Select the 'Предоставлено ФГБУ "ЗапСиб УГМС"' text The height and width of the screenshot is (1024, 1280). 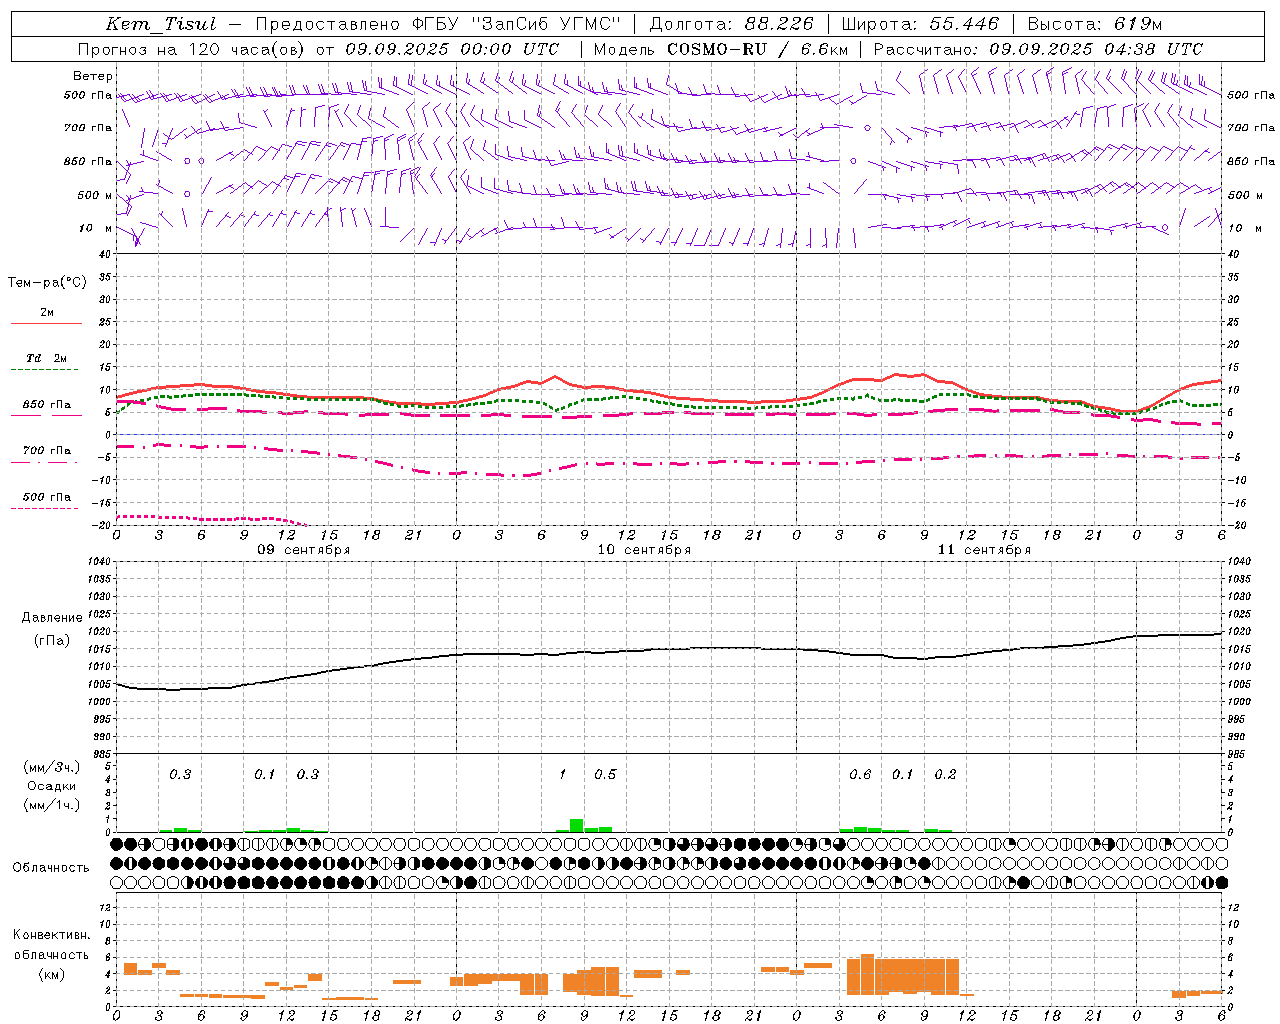click(x=438, y=24)
